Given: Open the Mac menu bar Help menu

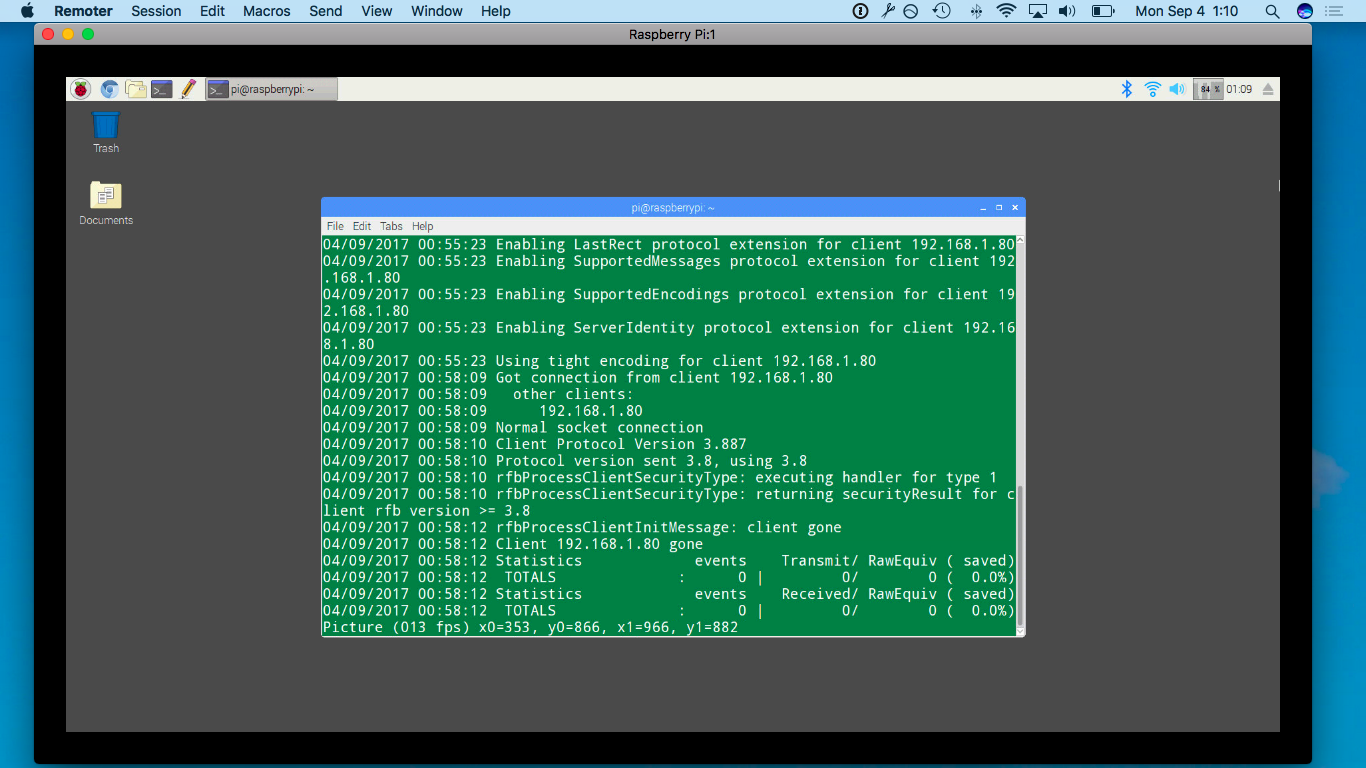Looking at the screenshot, I should (496, 11).
